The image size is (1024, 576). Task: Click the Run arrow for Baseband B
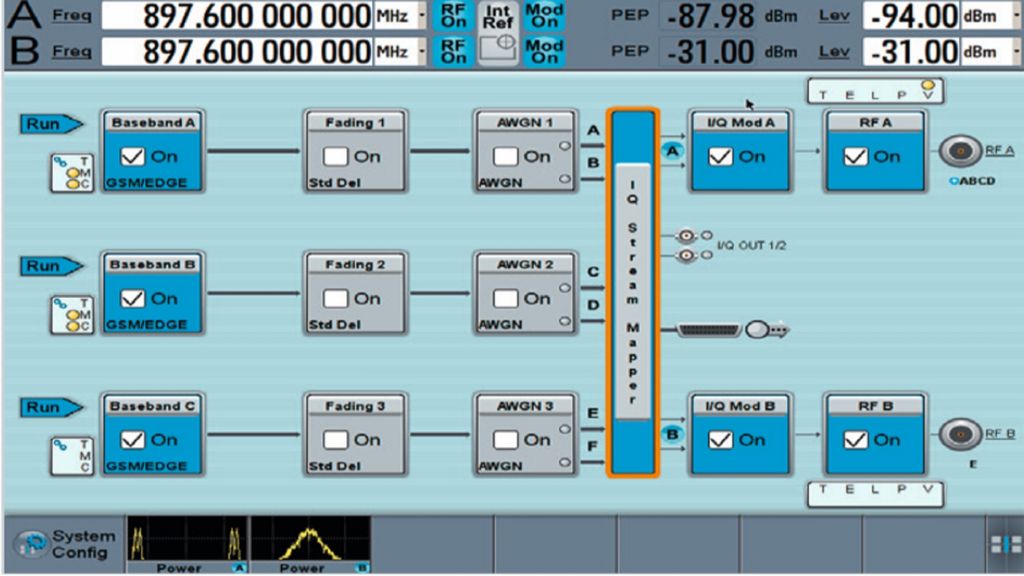click(x=51, y=266)
